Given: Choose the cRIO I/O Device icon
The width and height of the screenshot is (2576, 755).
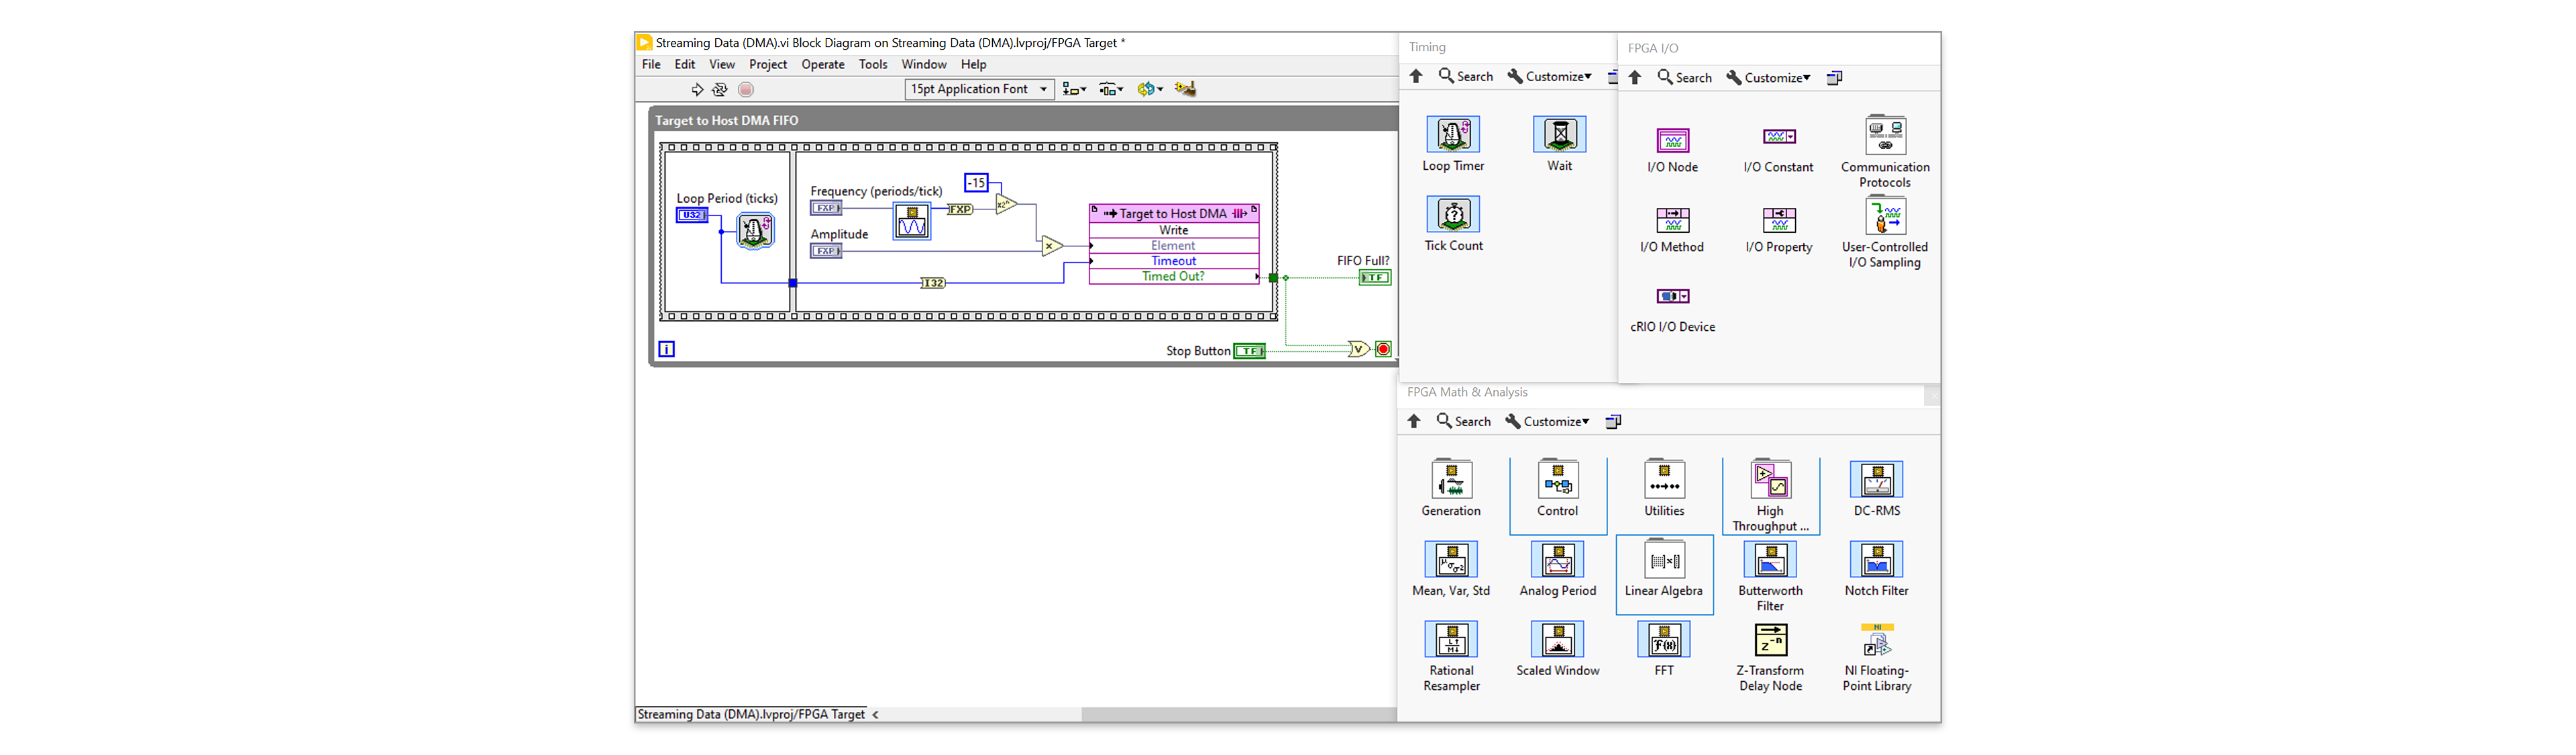Looking at the screenshot, I should pos(1672,296).
